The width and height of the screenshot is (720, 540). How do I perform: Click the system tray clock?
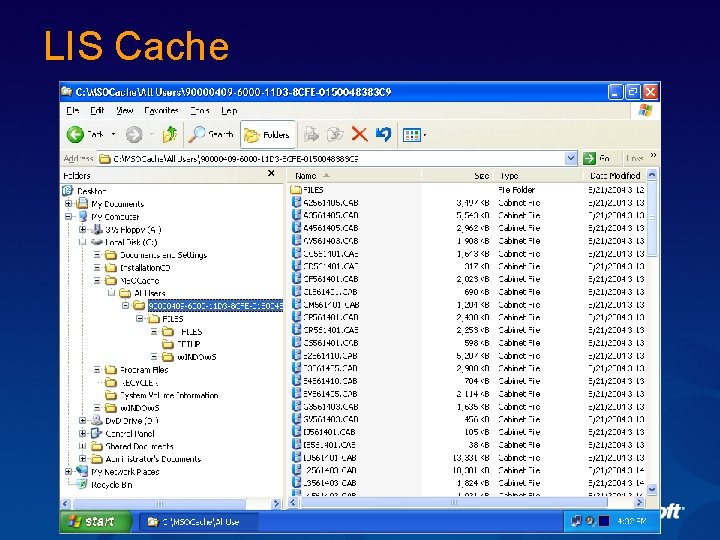[x=631, y=521]
